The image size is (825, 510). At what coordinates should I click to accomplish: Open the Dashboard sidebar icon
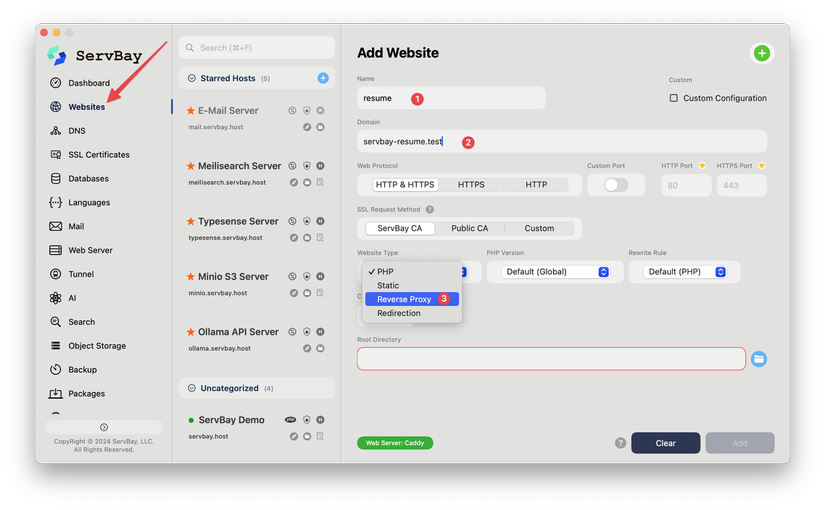point(55,83)
